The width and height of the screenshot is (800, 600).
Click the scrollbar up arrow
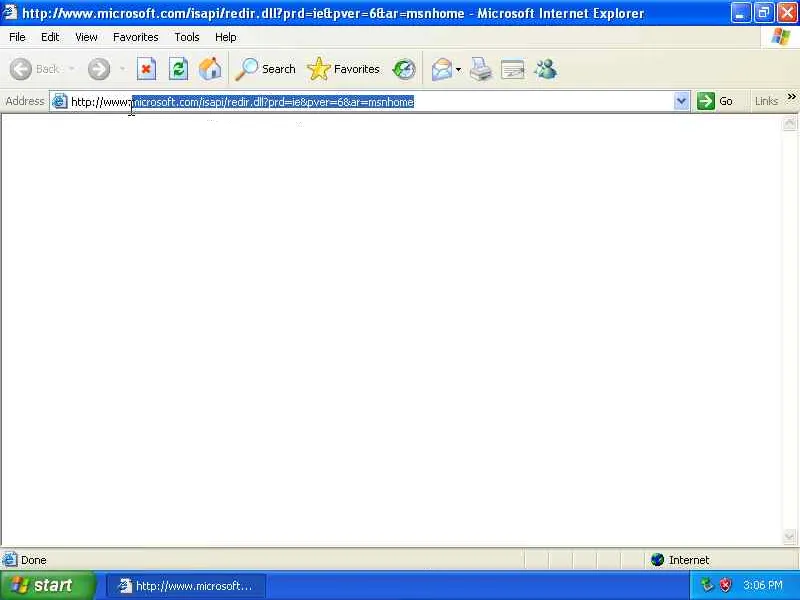coord(789,123)
